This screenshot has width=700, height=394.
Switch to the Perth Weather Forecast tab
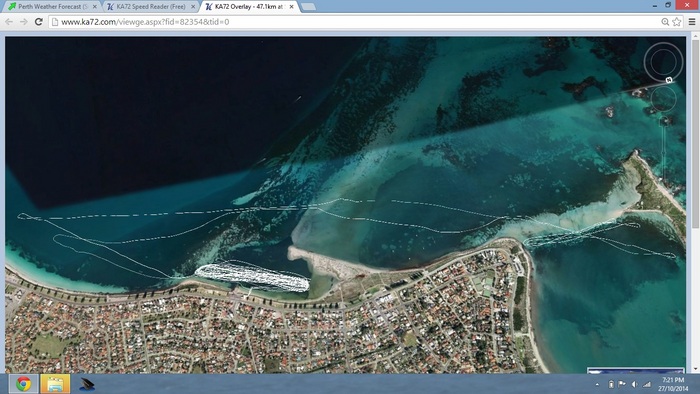point(52,7)
